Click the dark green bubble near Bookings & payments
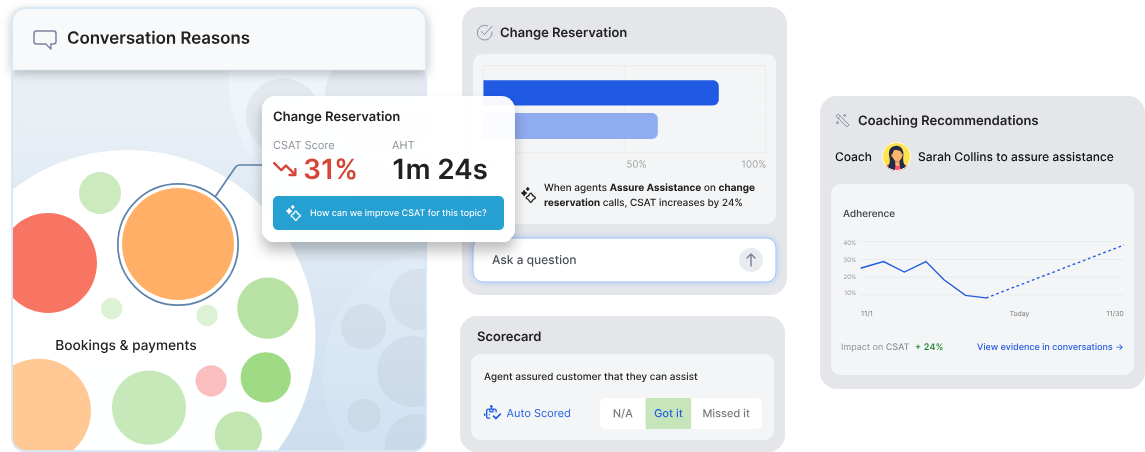 point(266,378)
